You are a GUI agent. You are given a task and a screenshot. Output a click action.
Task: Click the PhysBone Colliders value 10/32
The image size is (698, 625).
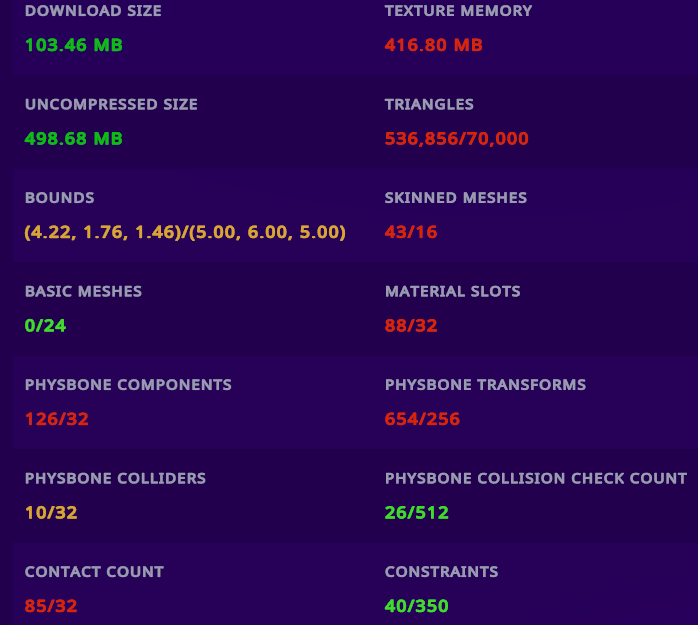[x=51, y=513]
